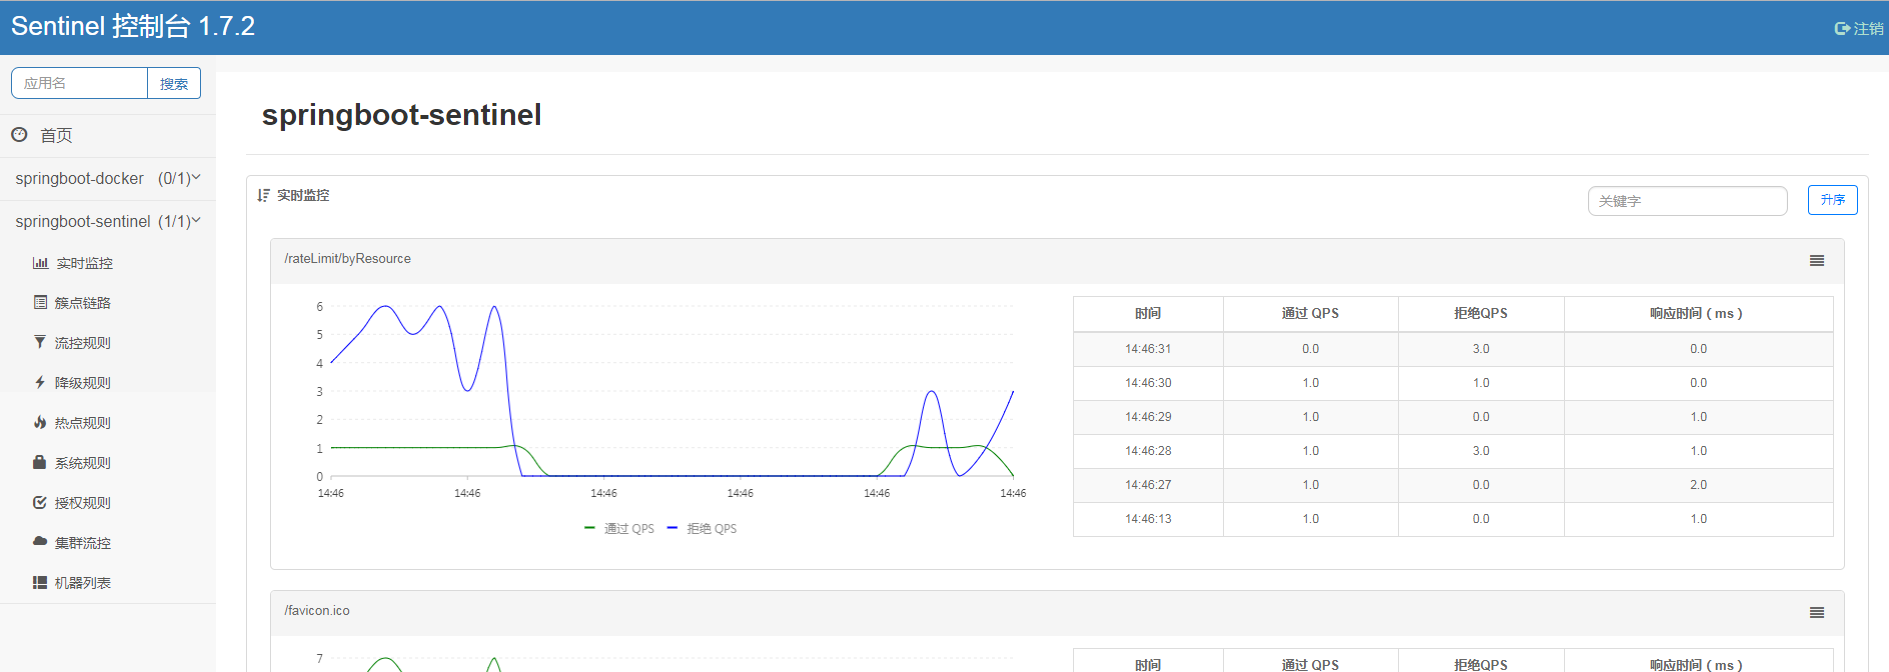Click the lock icon beside 系统规则

[x=40, y=462]
